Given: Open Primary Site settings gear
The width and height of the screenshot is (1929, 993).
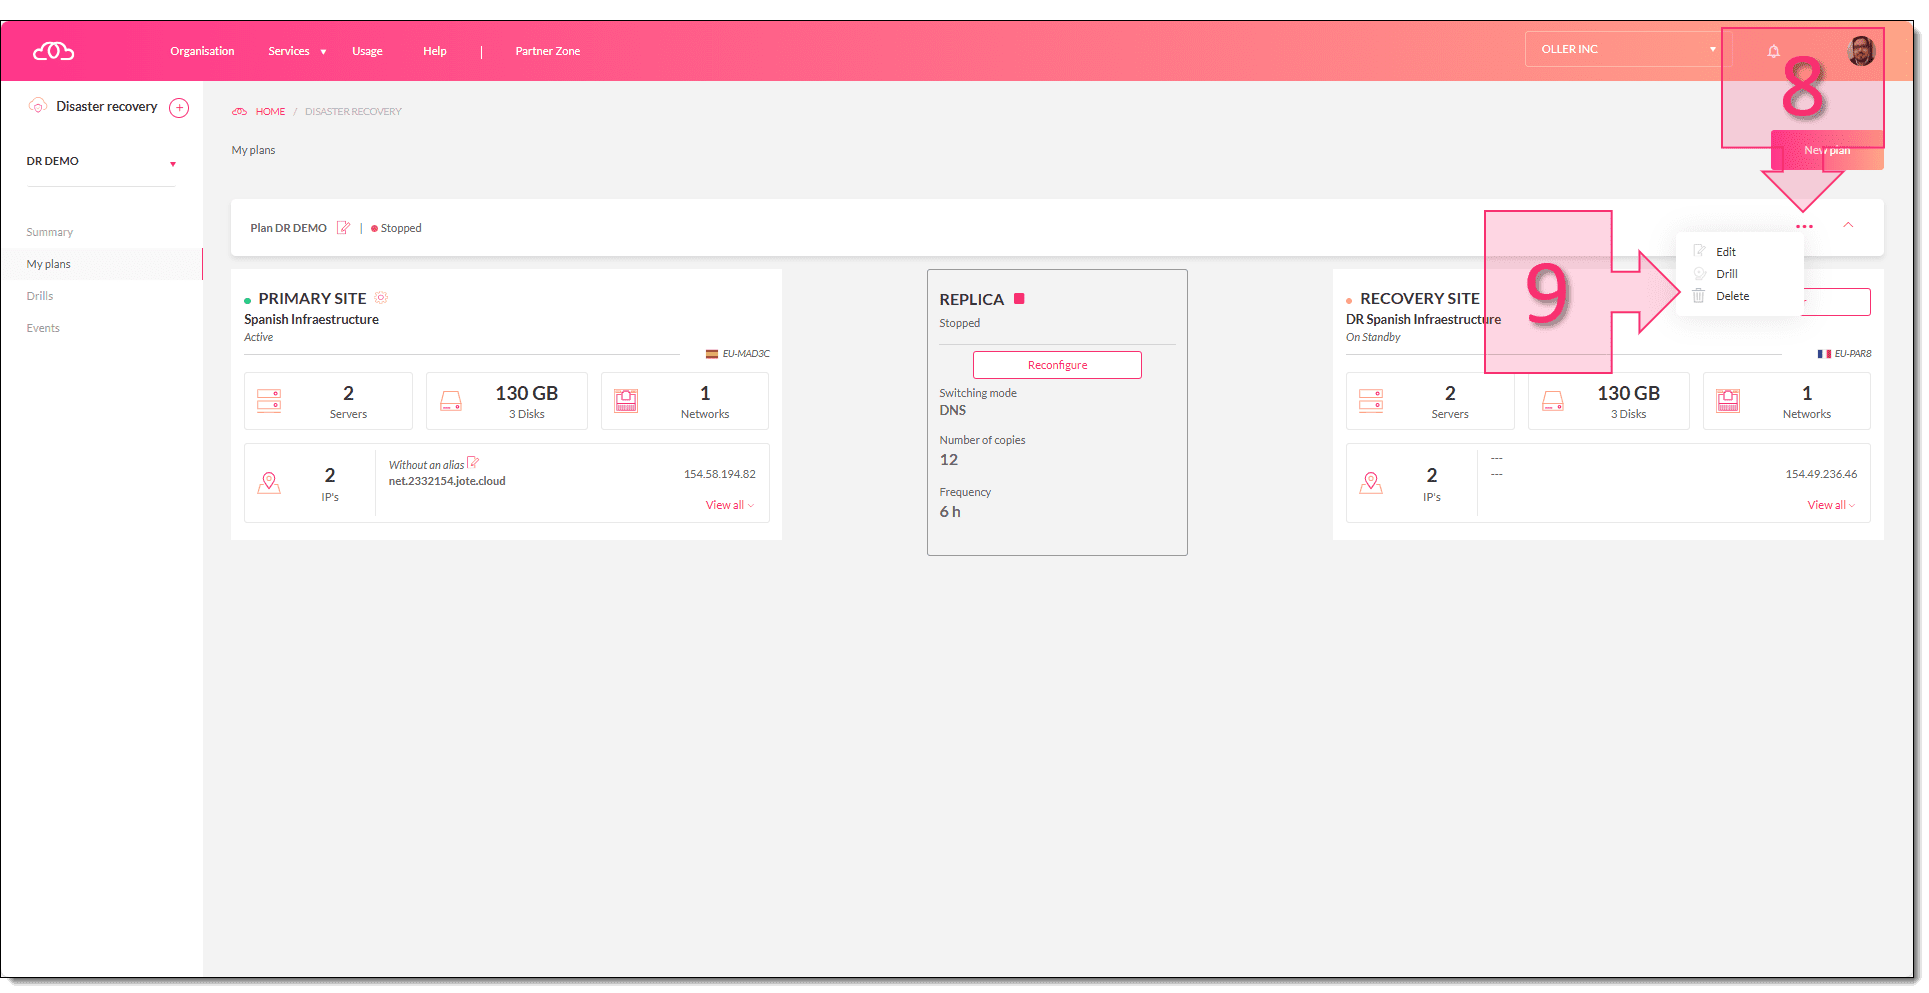Looking at the screenshot, I should pyautogui.click(x=381, y=298).
